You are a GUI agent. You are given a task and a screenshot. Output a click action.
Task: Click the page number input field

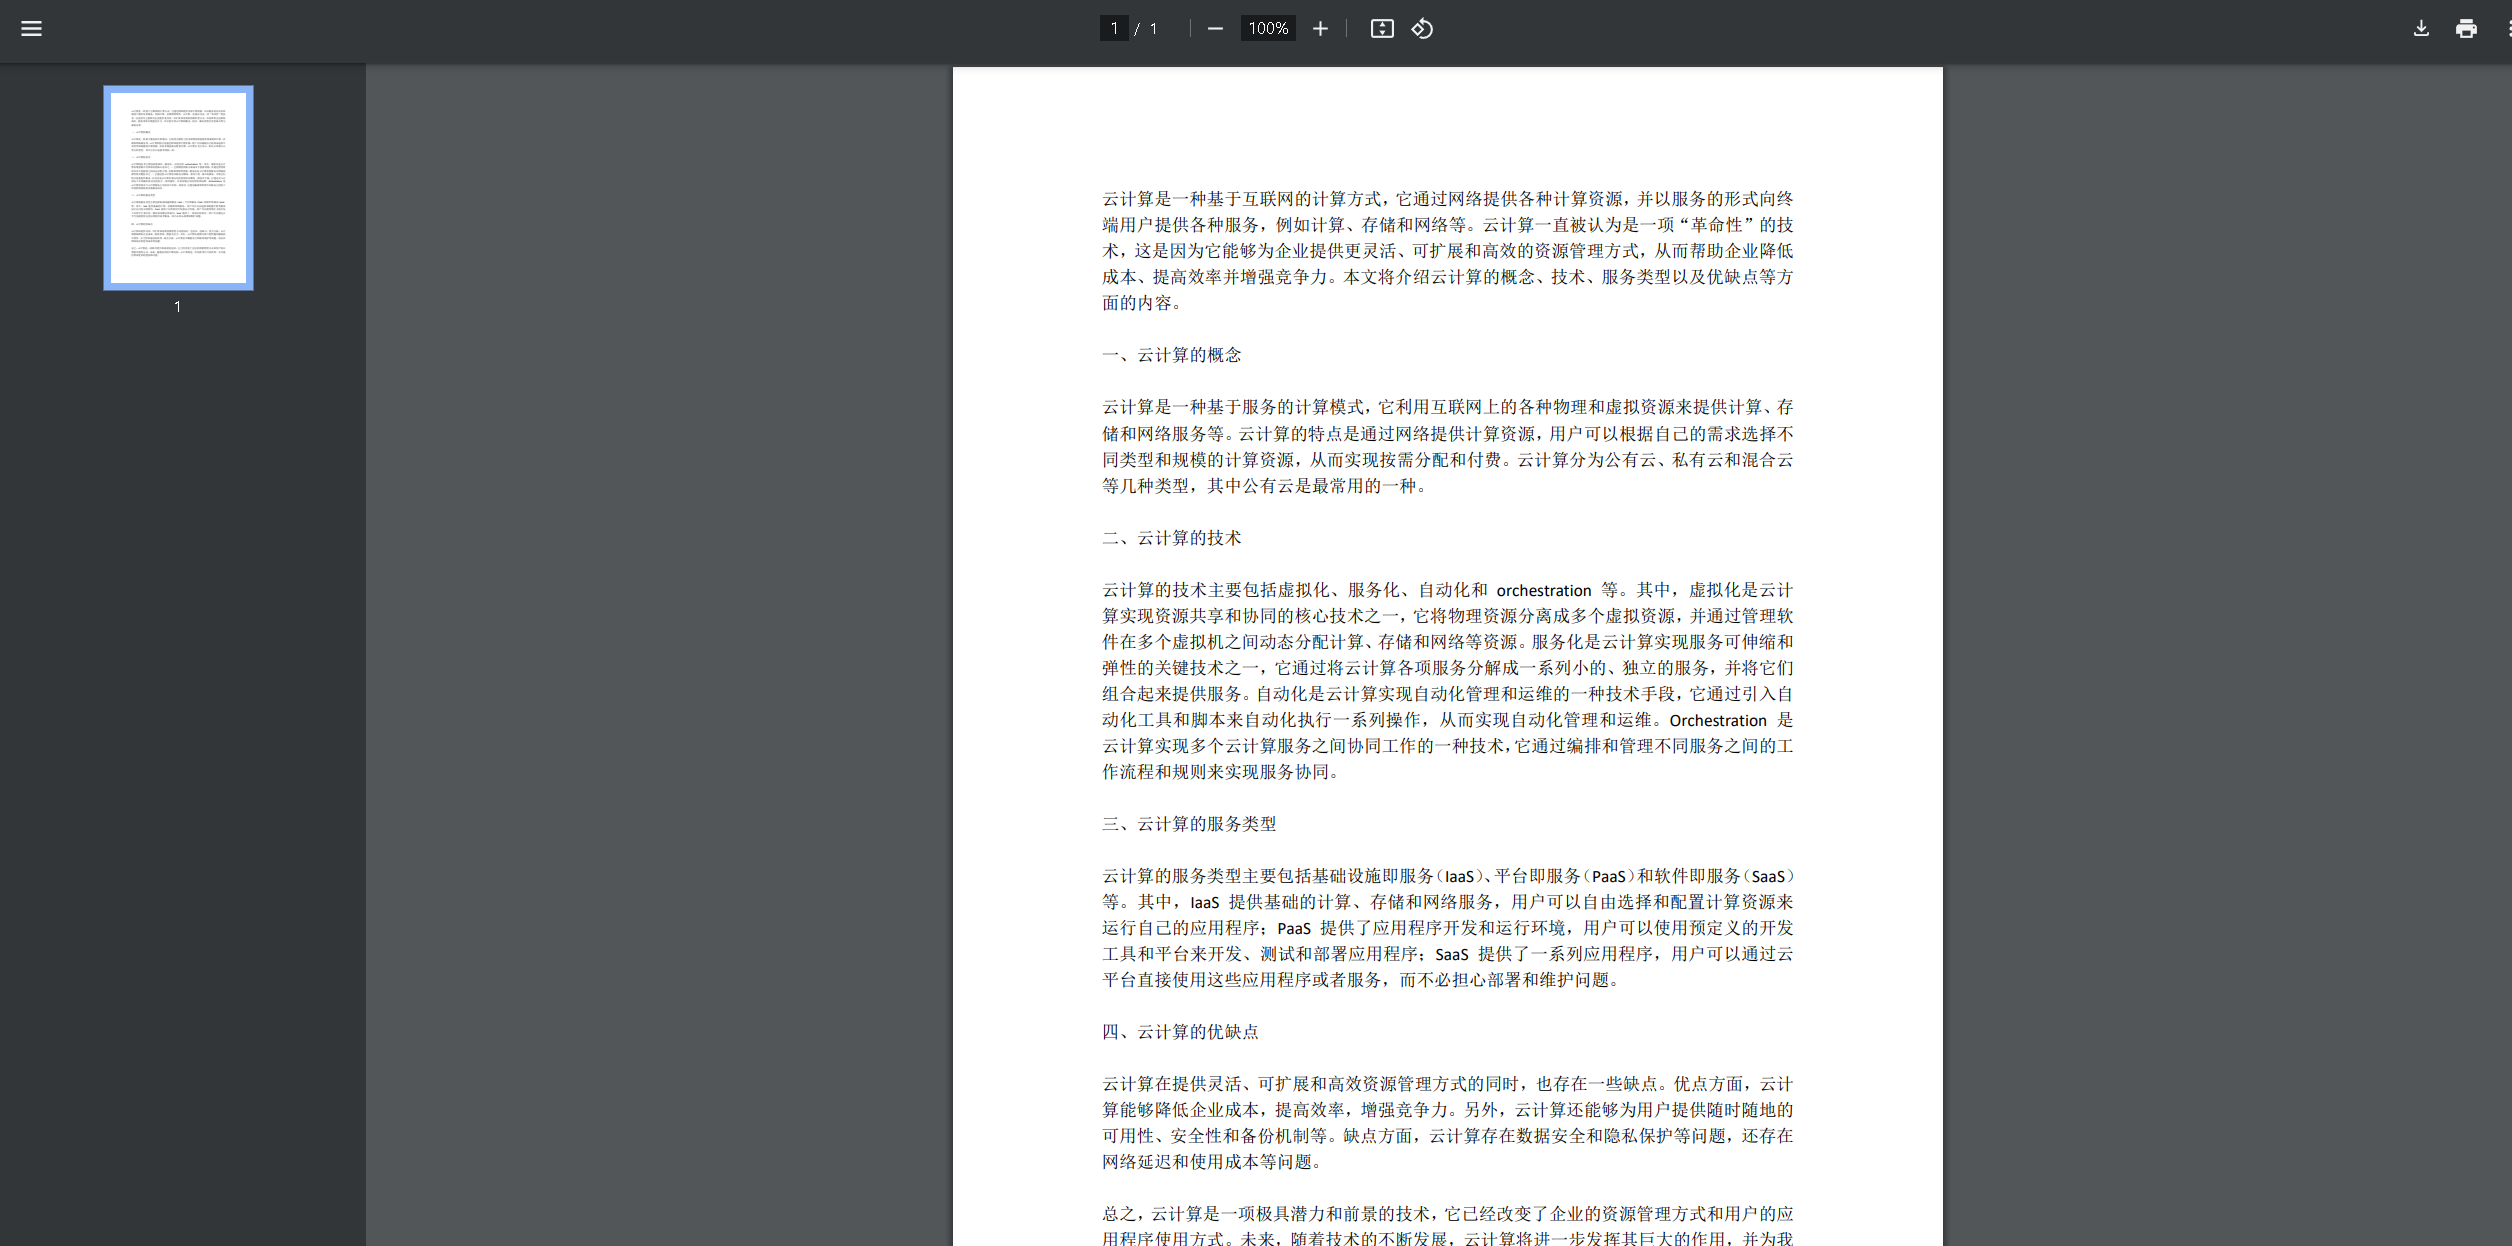(x=1114, y=28)
